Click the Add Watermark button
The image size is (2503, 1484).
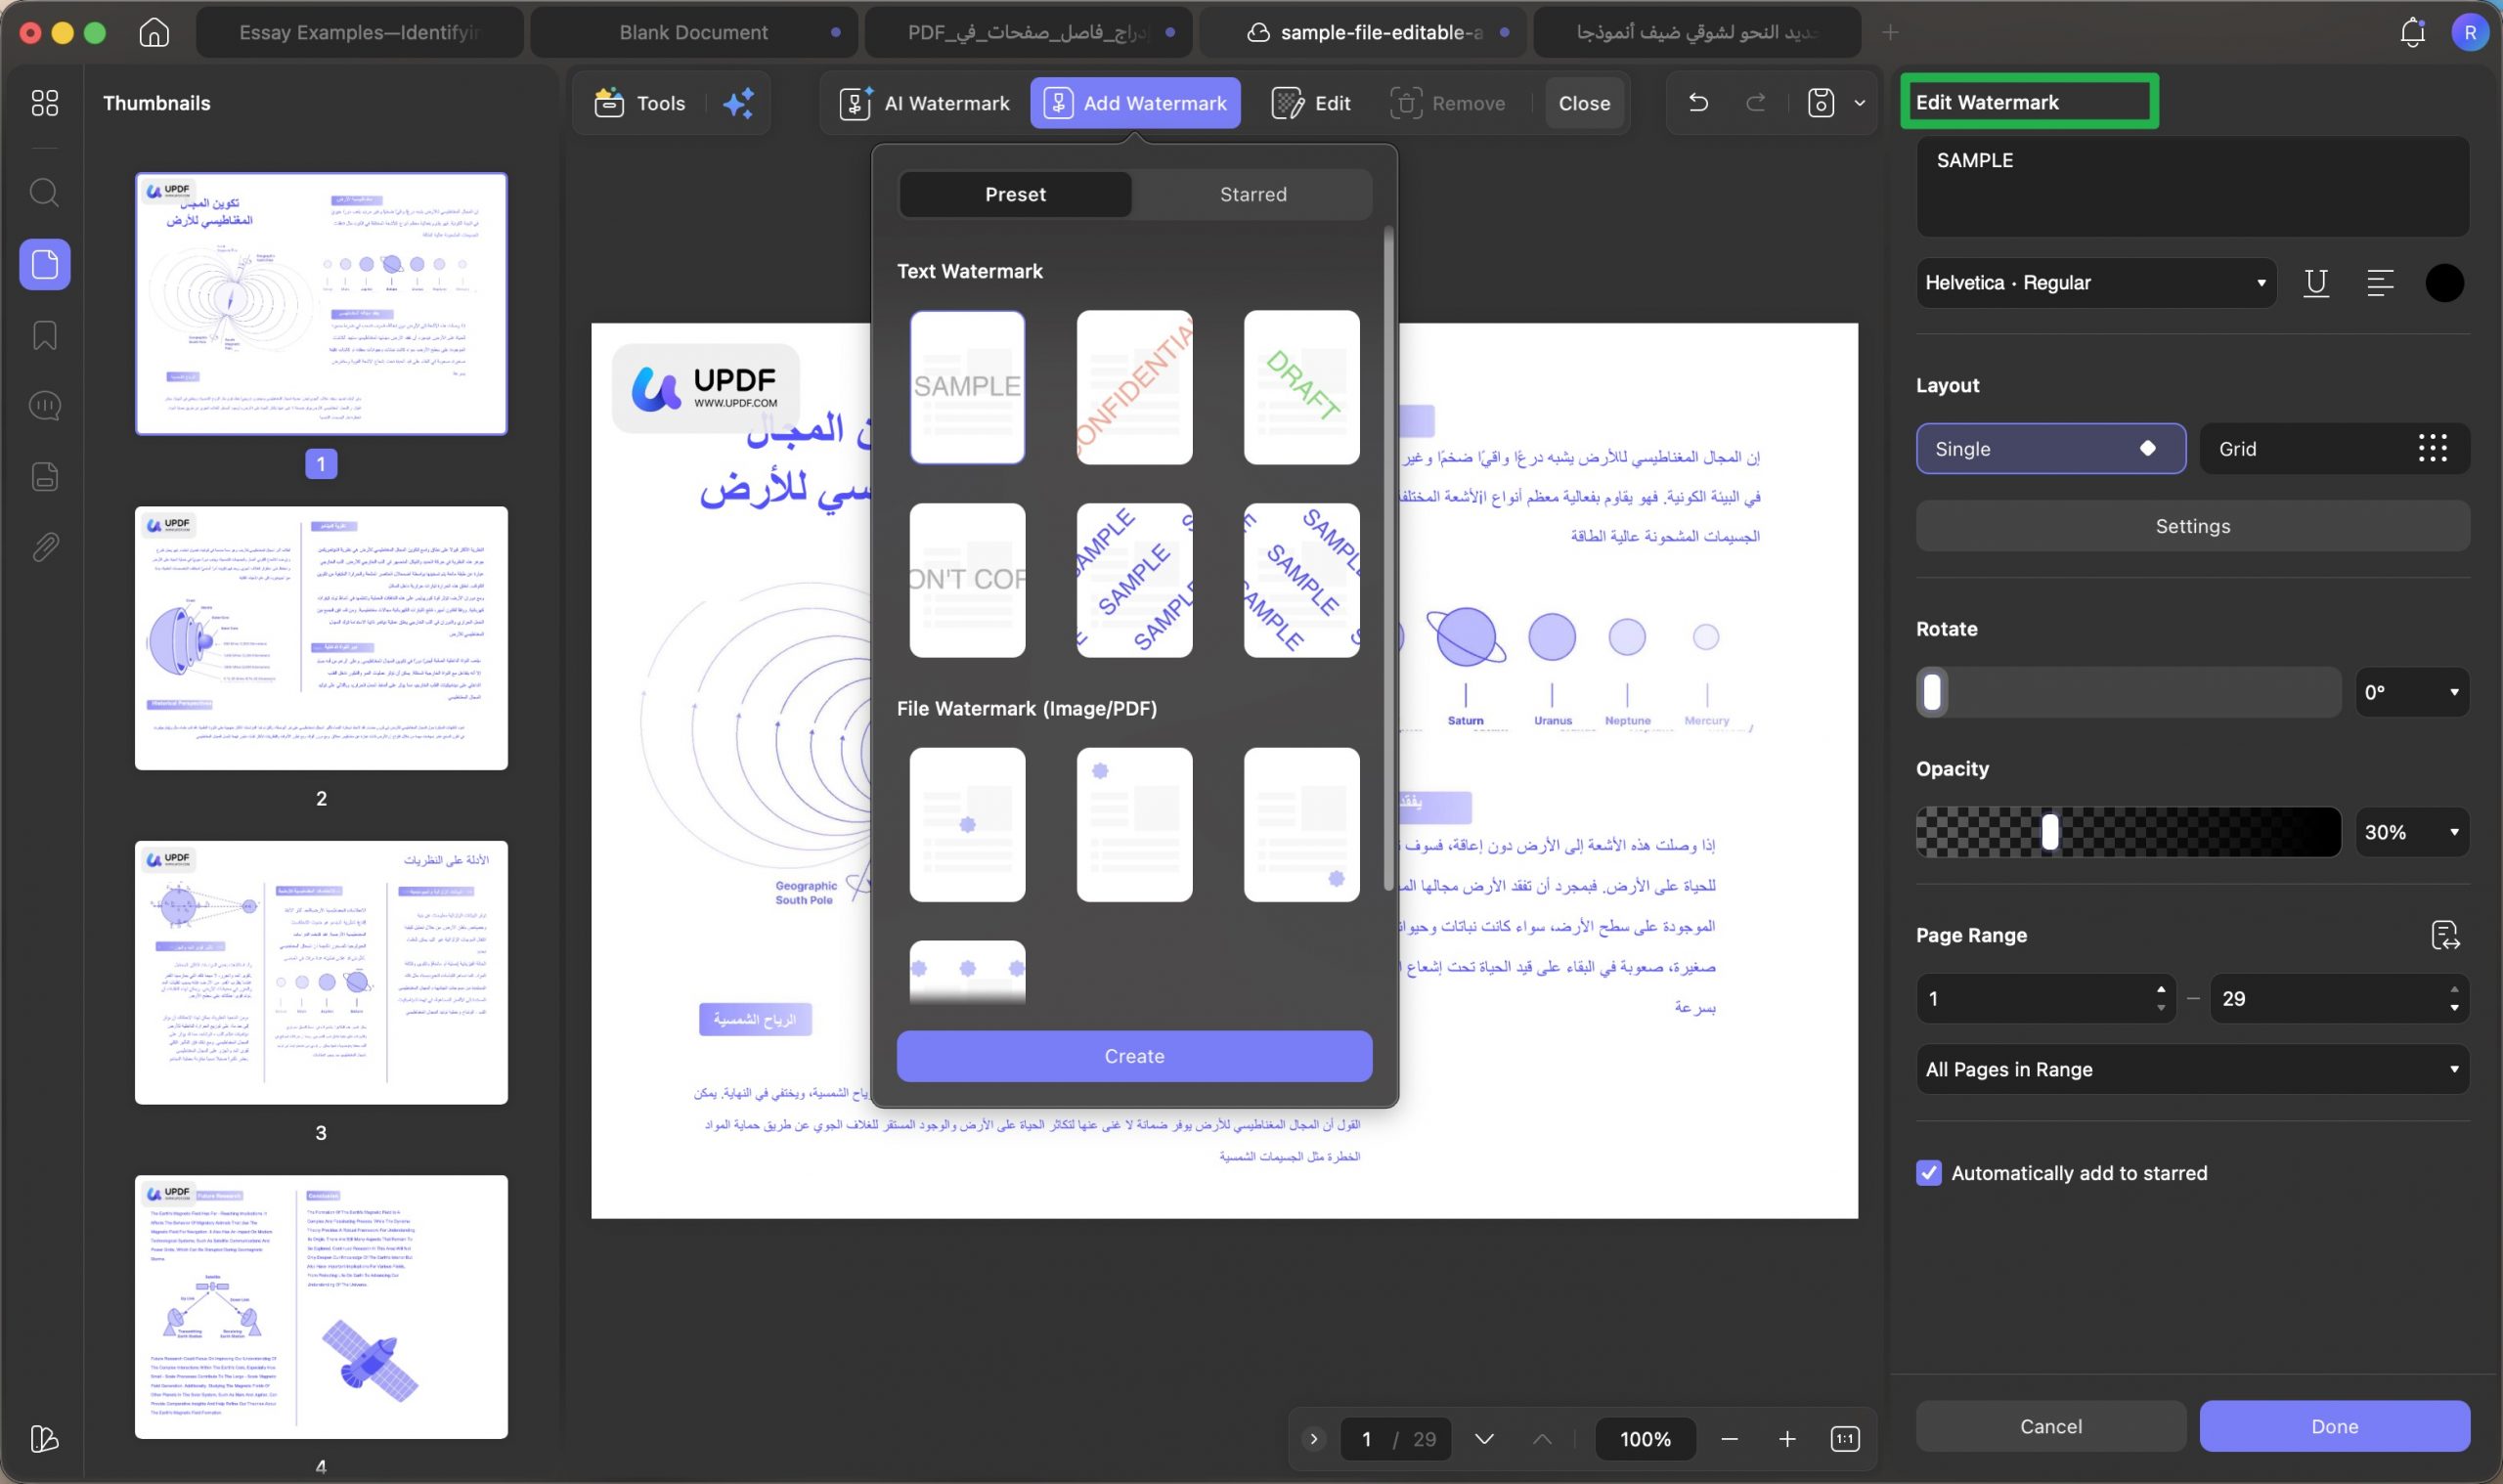[1135, 103]
